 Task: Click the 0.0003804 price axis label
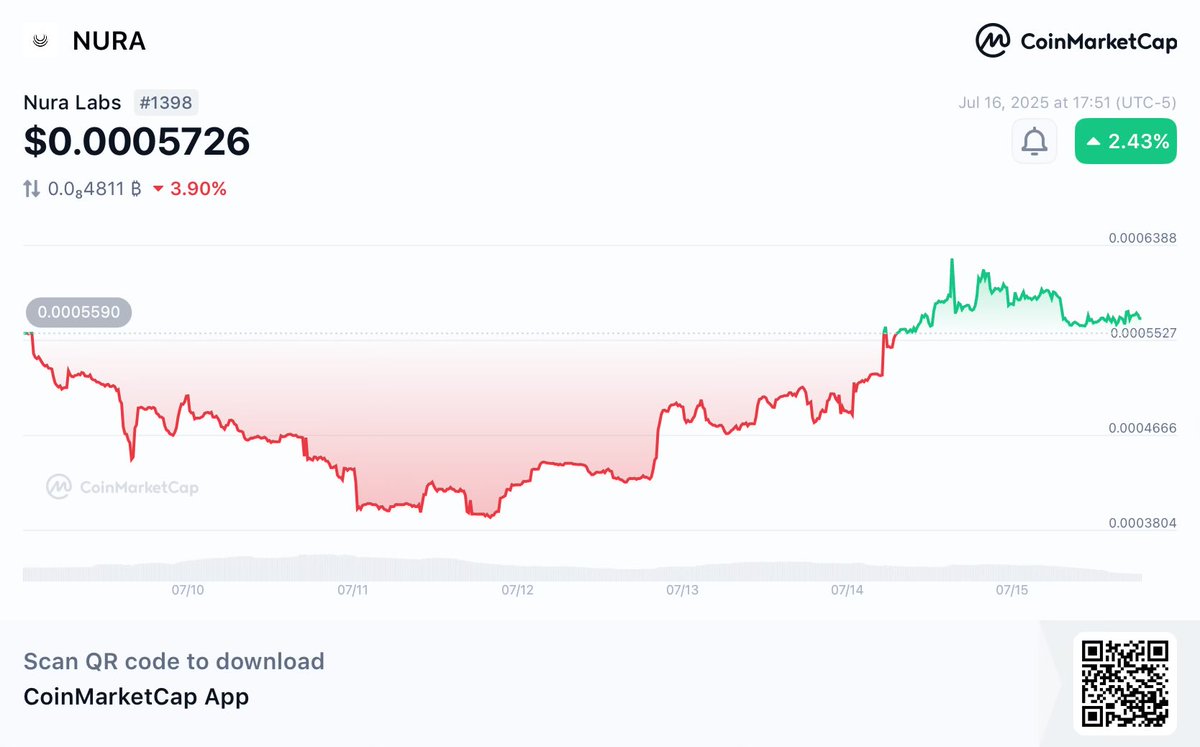(x=1142, y=523)
